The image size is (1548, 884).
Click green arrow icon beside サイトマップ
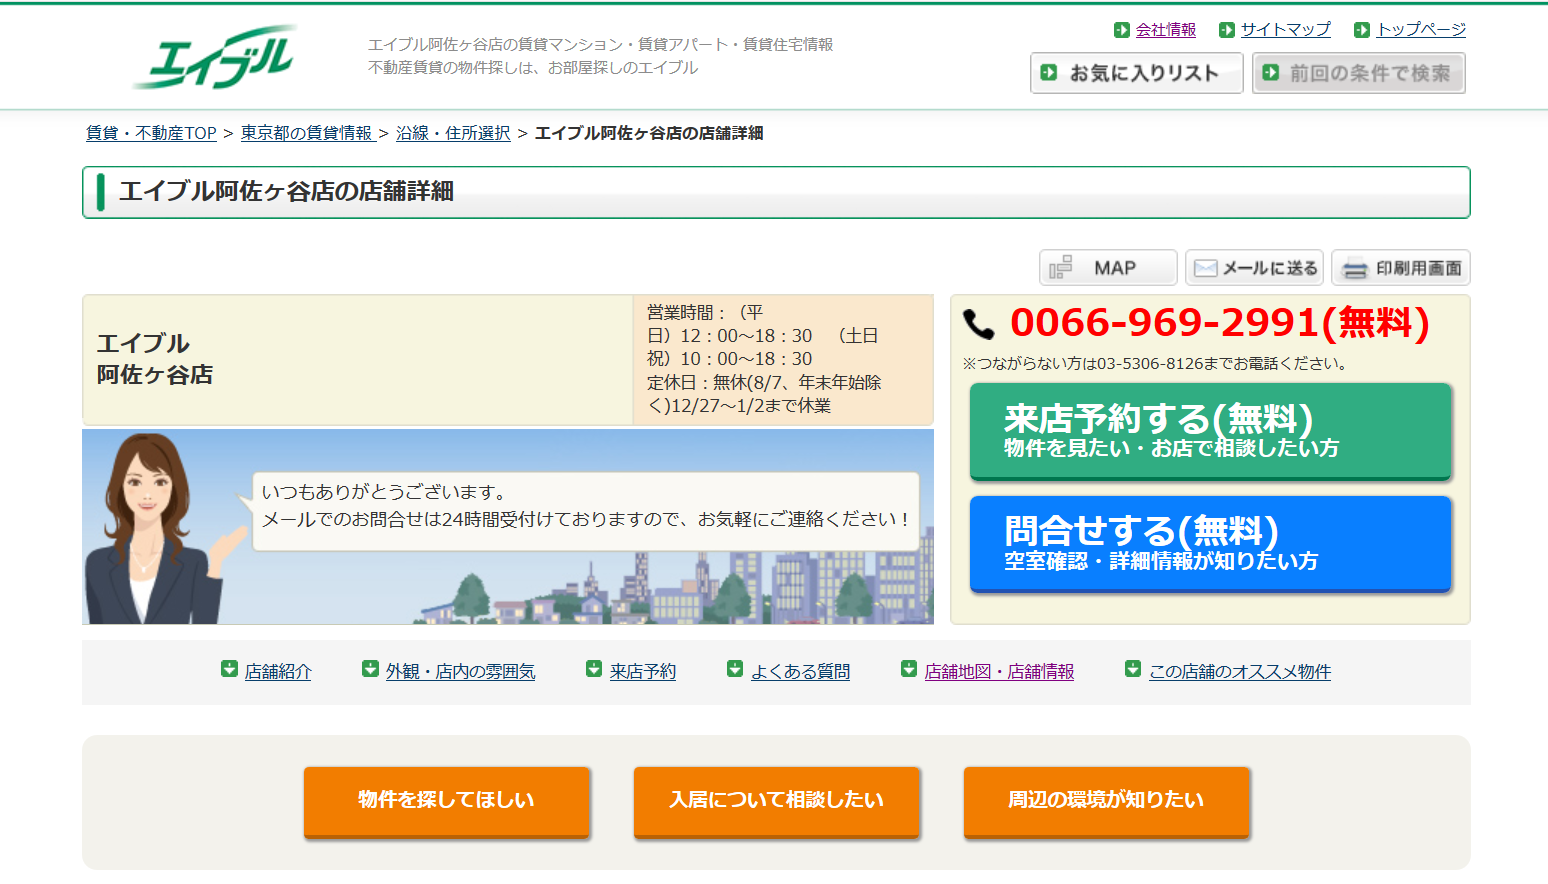coord(1227,30)
